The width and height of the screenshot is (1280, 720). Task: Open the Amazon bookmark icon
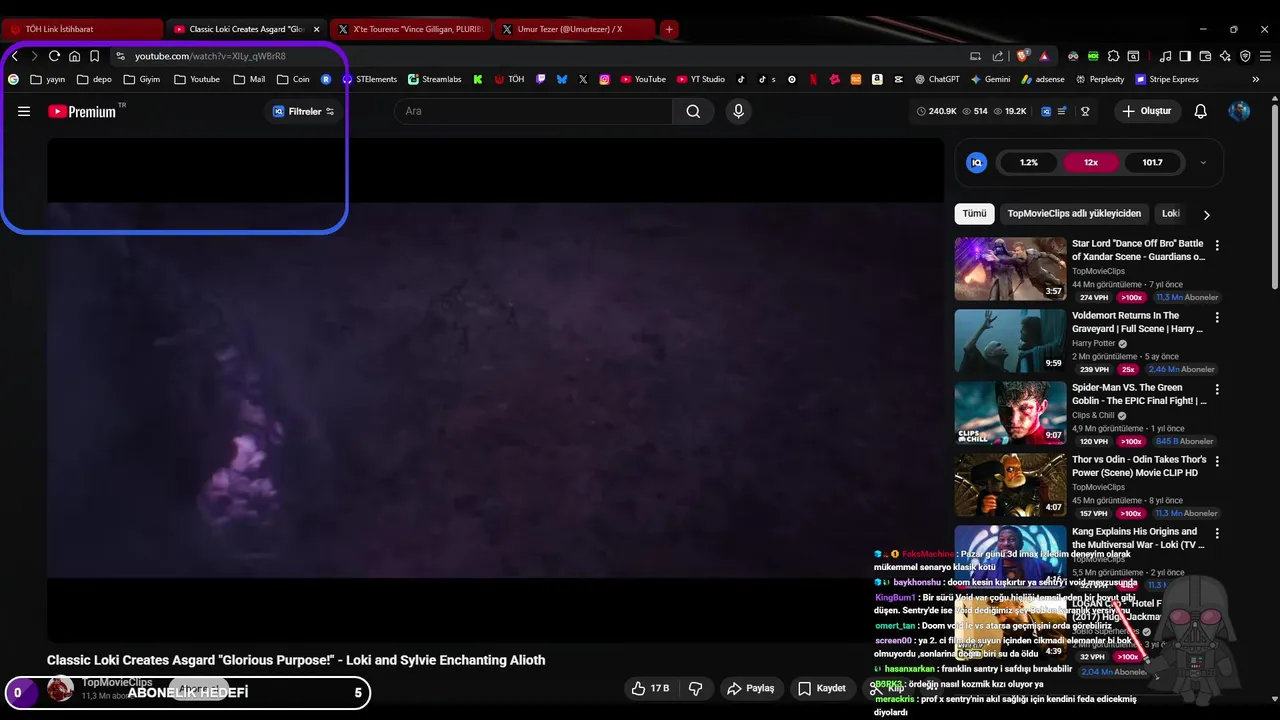tap(877, 79)
